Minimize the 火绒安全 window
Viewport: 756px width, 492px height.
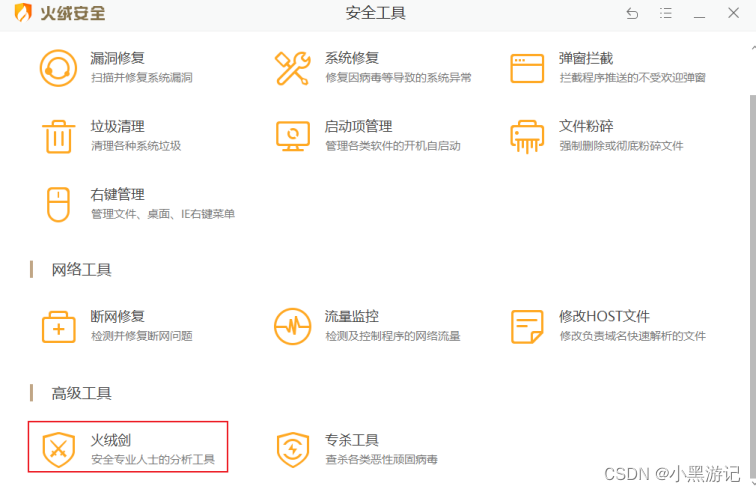(699, 17)
